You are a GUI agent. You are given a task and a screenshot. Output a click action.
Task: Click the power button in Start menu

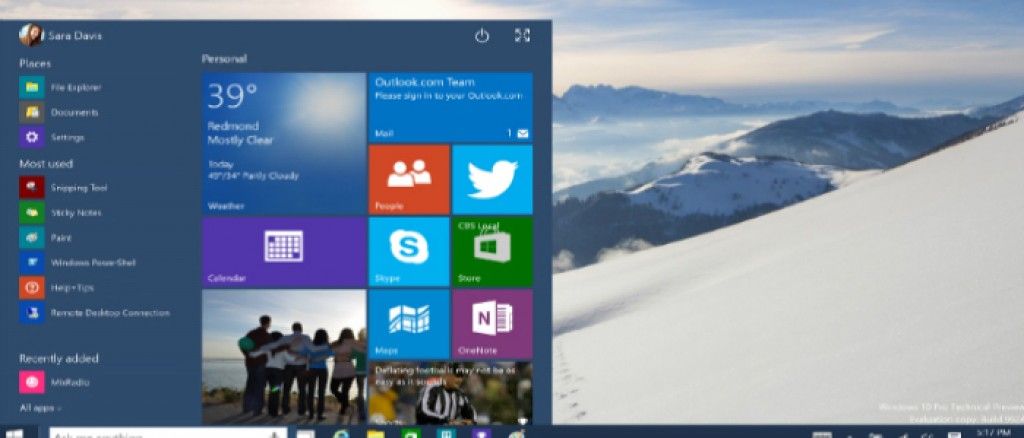click(482, 36)
